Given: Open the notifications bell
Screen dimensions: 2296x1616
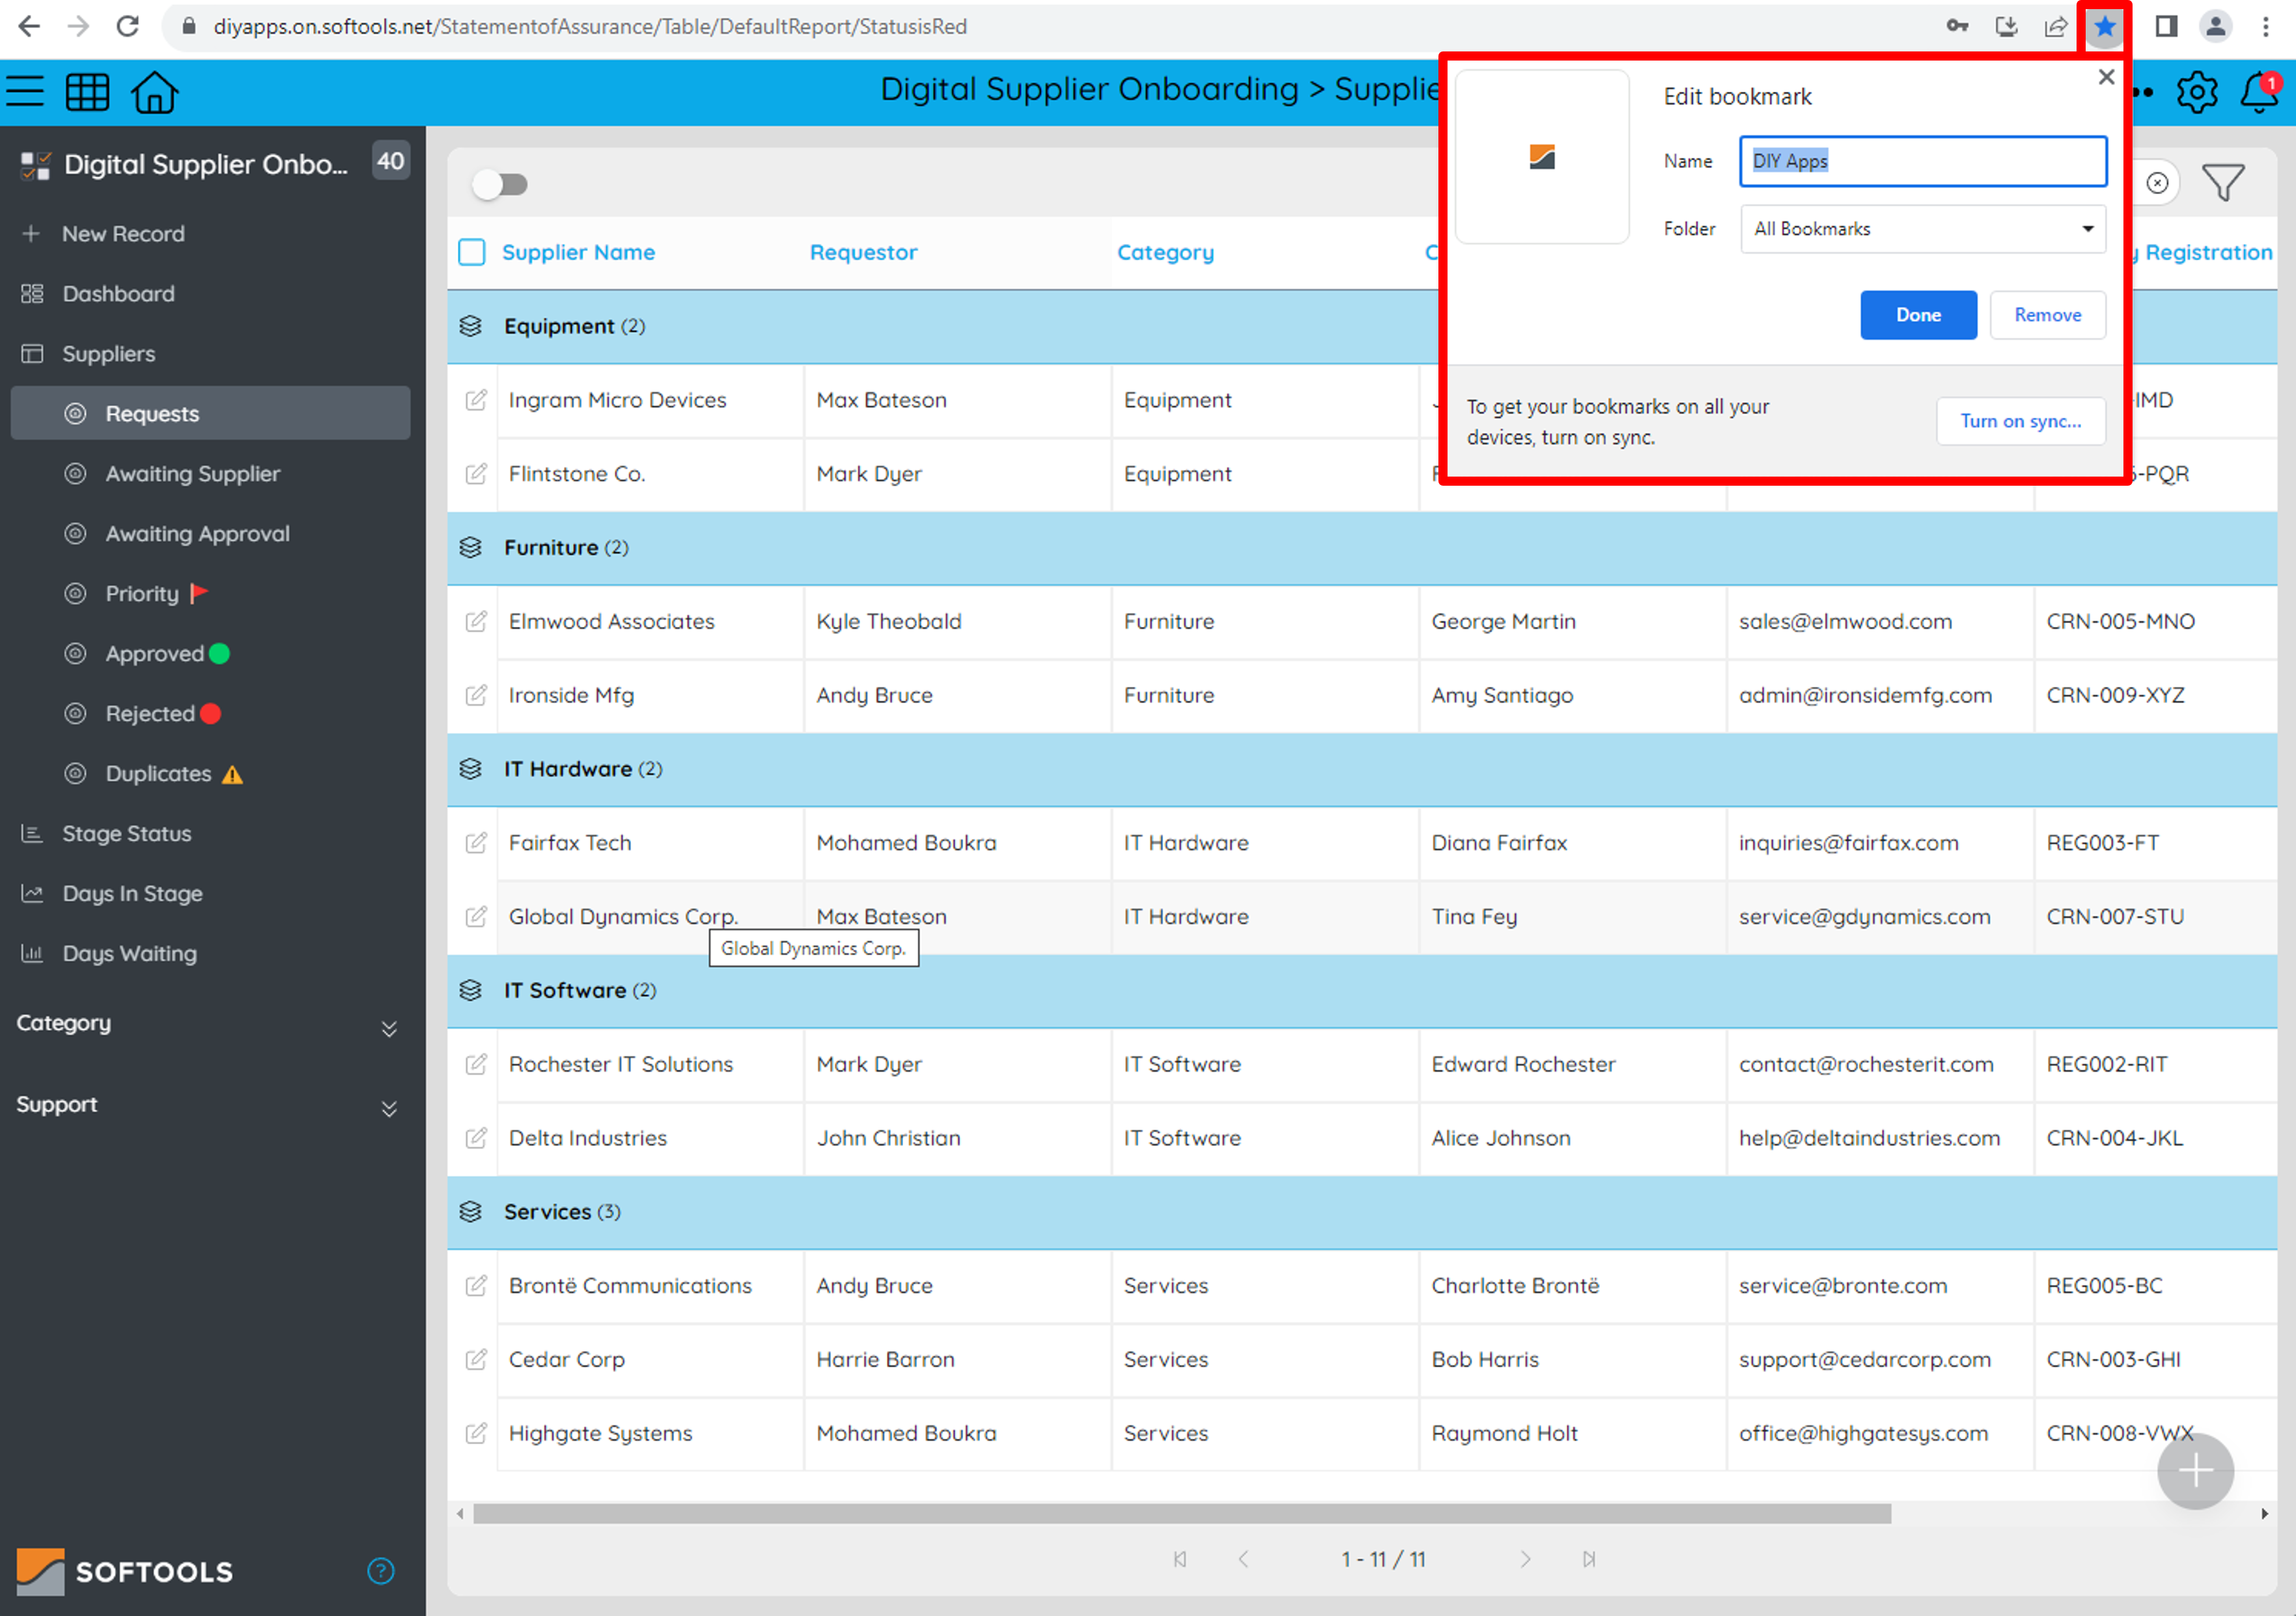Looking at the screenshot, I should pyautogui.click(x=2259, y=92).
